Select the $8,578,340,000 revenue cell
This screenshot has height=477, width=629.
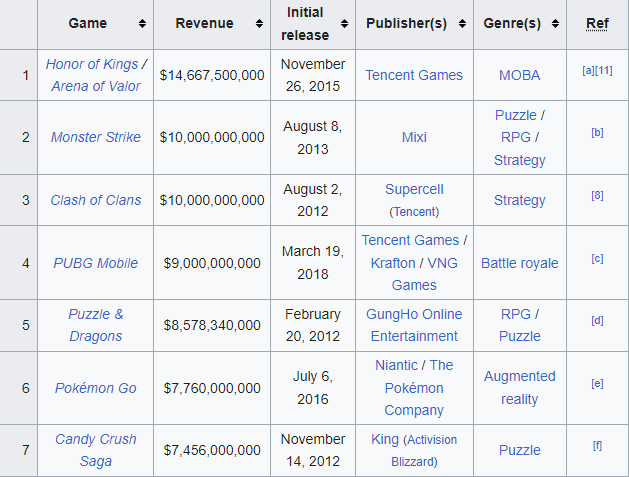pyautogui.click(x=212, y=325)
